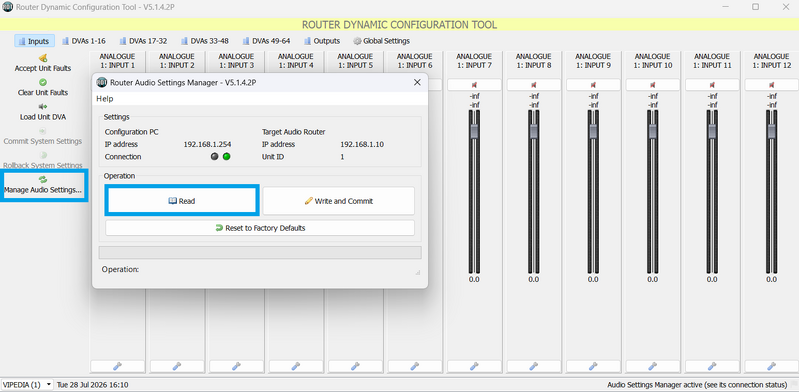Mute the Input 8 channel
799x392 pixels.
[534, 85]
